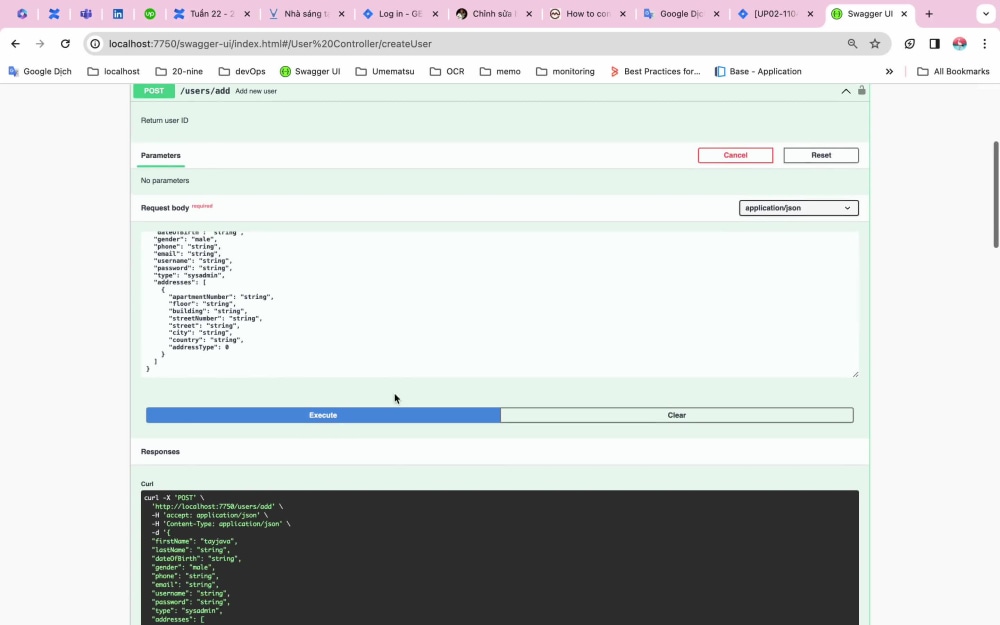Grab the request body textarea resize handle
The width and height of the screenshot is (1000, 625).
(855, 374)
